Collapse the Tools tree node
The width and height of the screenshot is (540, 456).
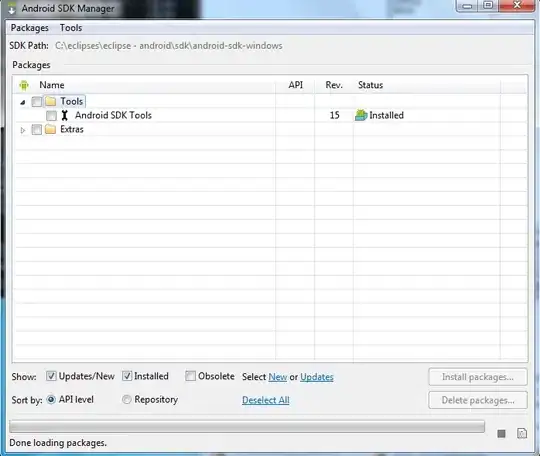coord(23,102)
